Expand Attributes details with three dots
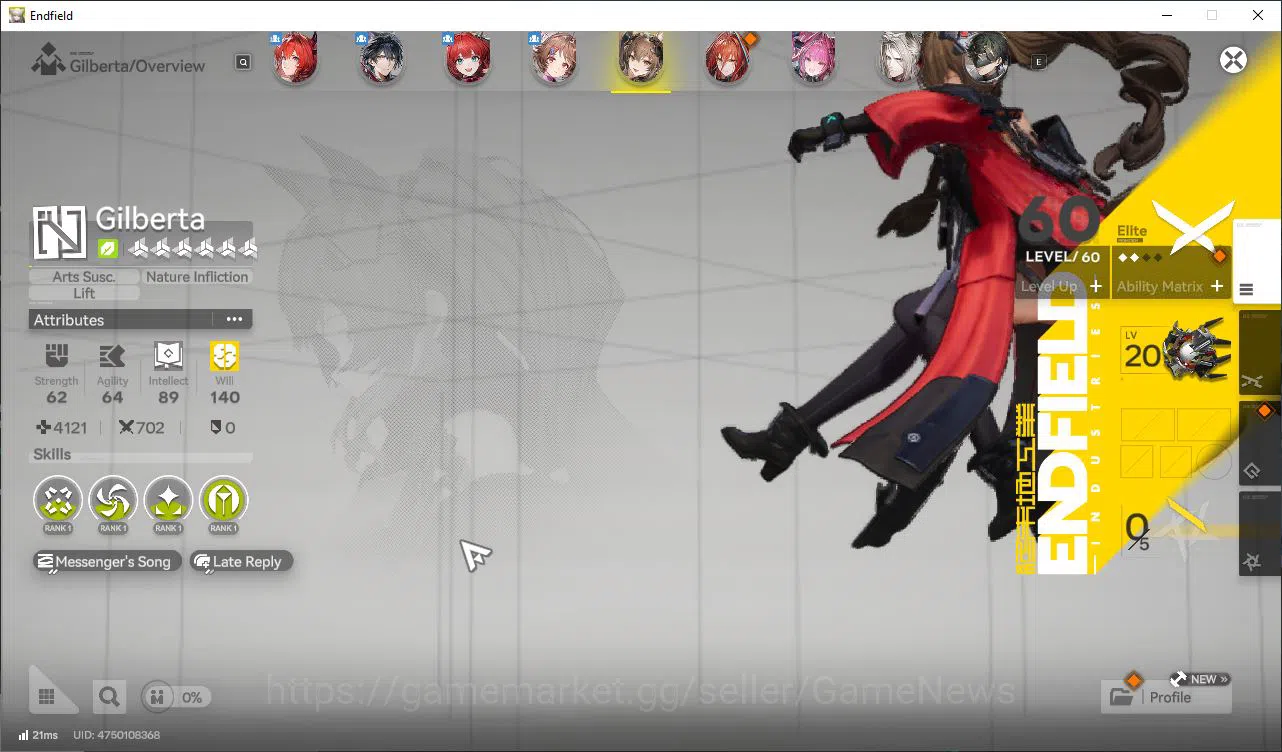This screenshot has width=1282, height=752. 234,320
